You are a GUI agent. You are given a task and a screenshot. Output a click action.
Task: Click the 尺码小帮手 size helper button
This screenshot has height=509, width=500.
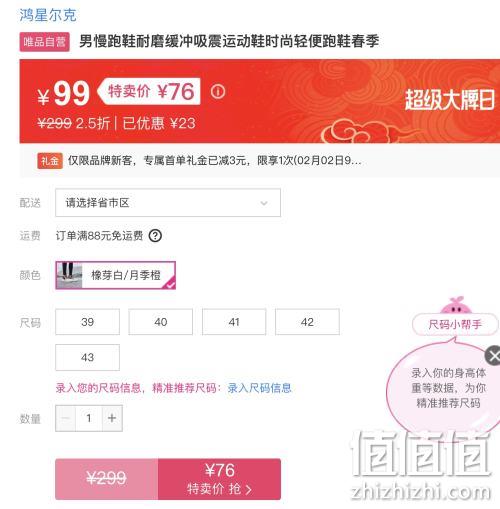[455, 324]
